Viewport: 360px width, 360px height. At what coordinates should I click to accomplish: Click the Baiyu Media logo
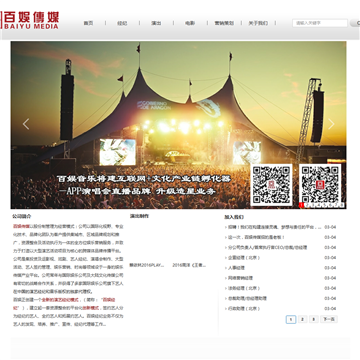[x=30, y=20]
